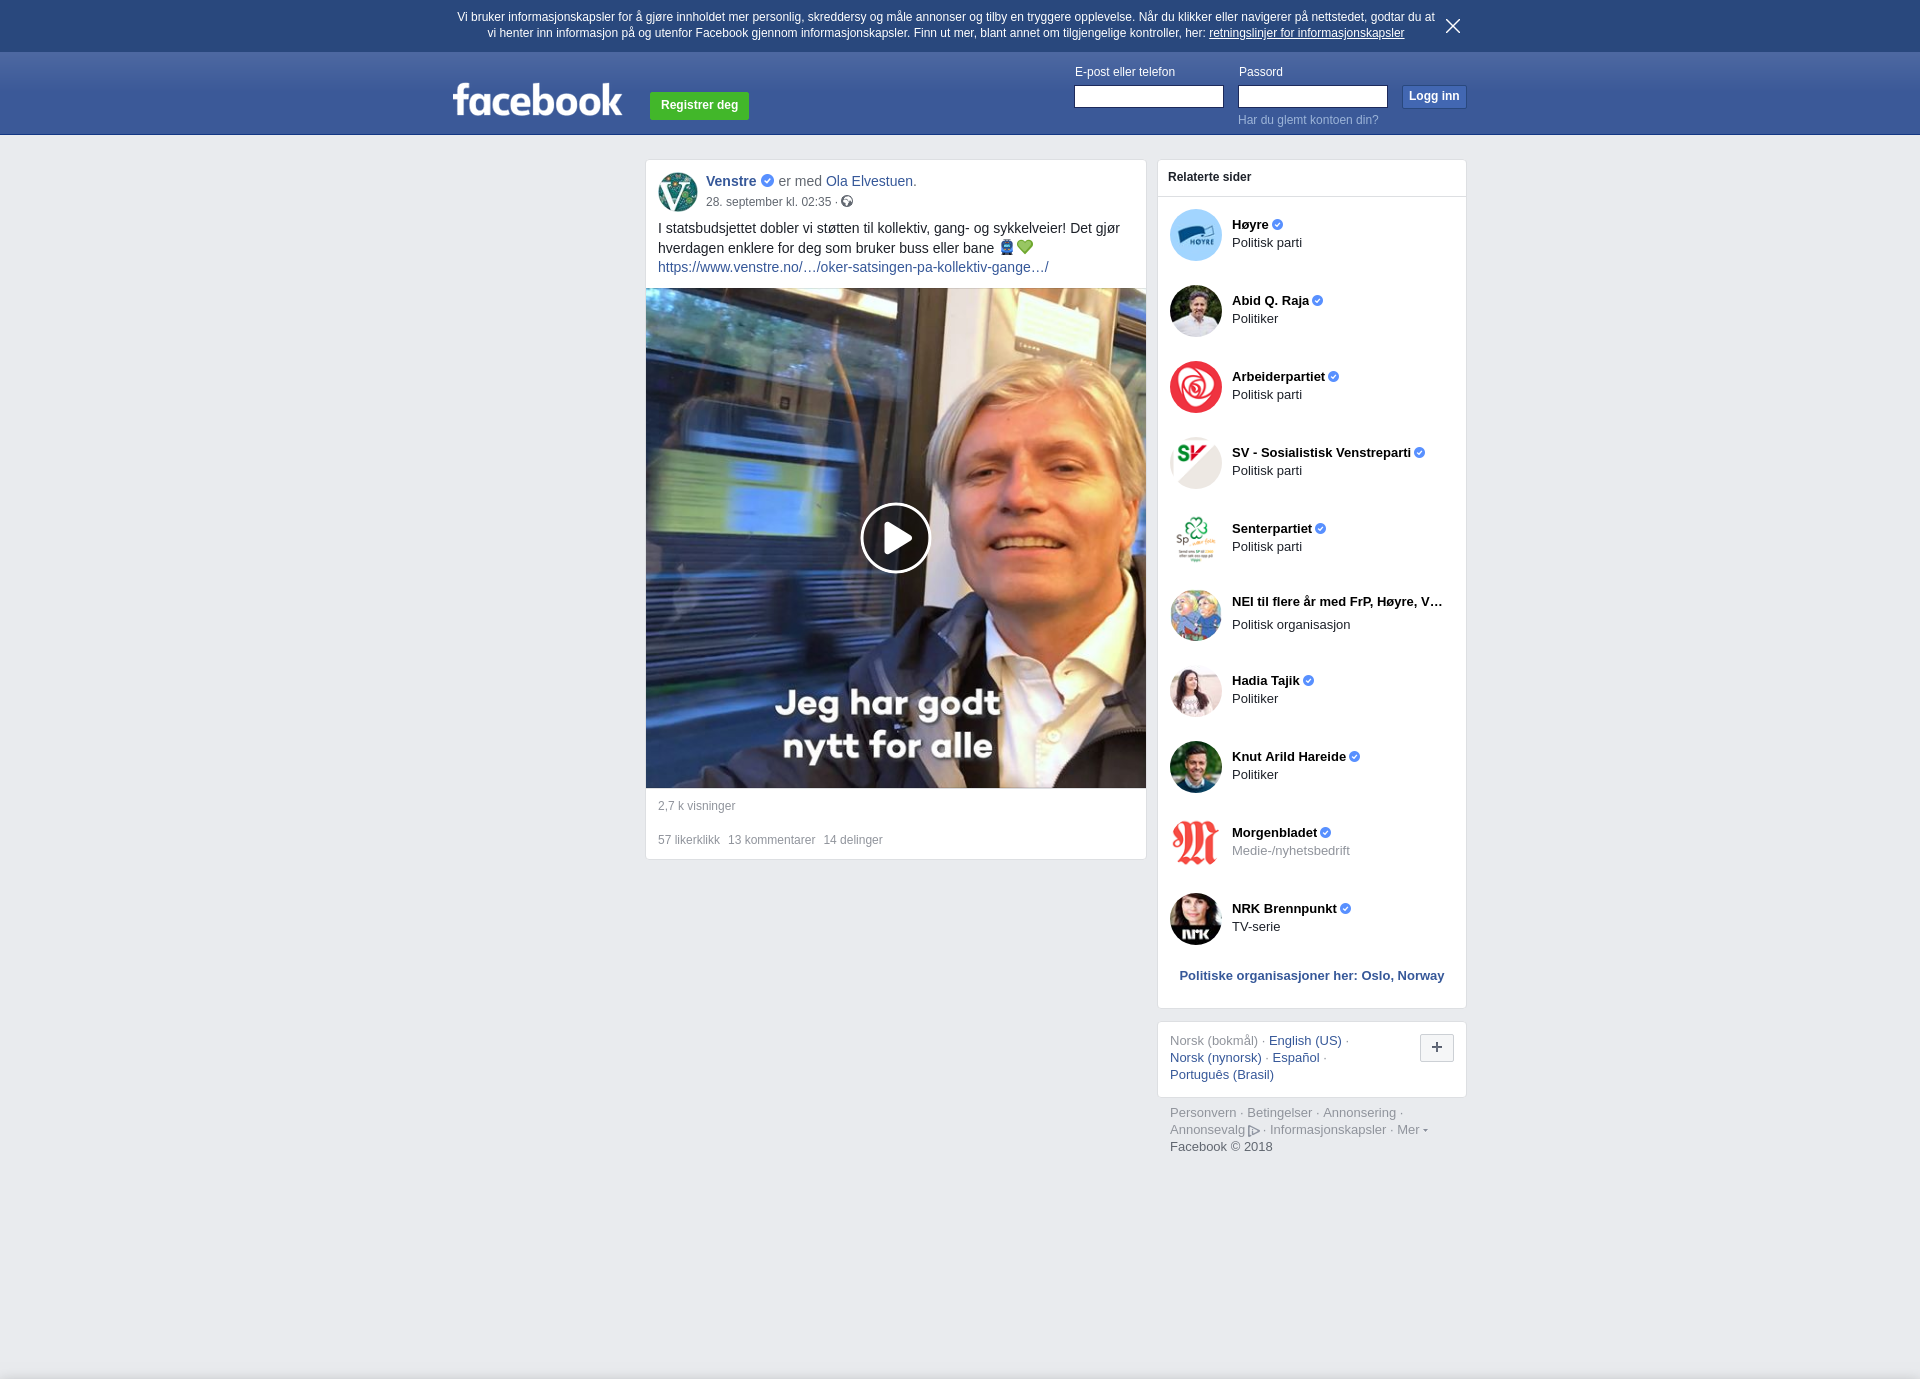This screenshot has width=1920, height=1379.
Task: Open the cookie policy guidelines link
Action: pyautogui.click(x=1306, y=33)
